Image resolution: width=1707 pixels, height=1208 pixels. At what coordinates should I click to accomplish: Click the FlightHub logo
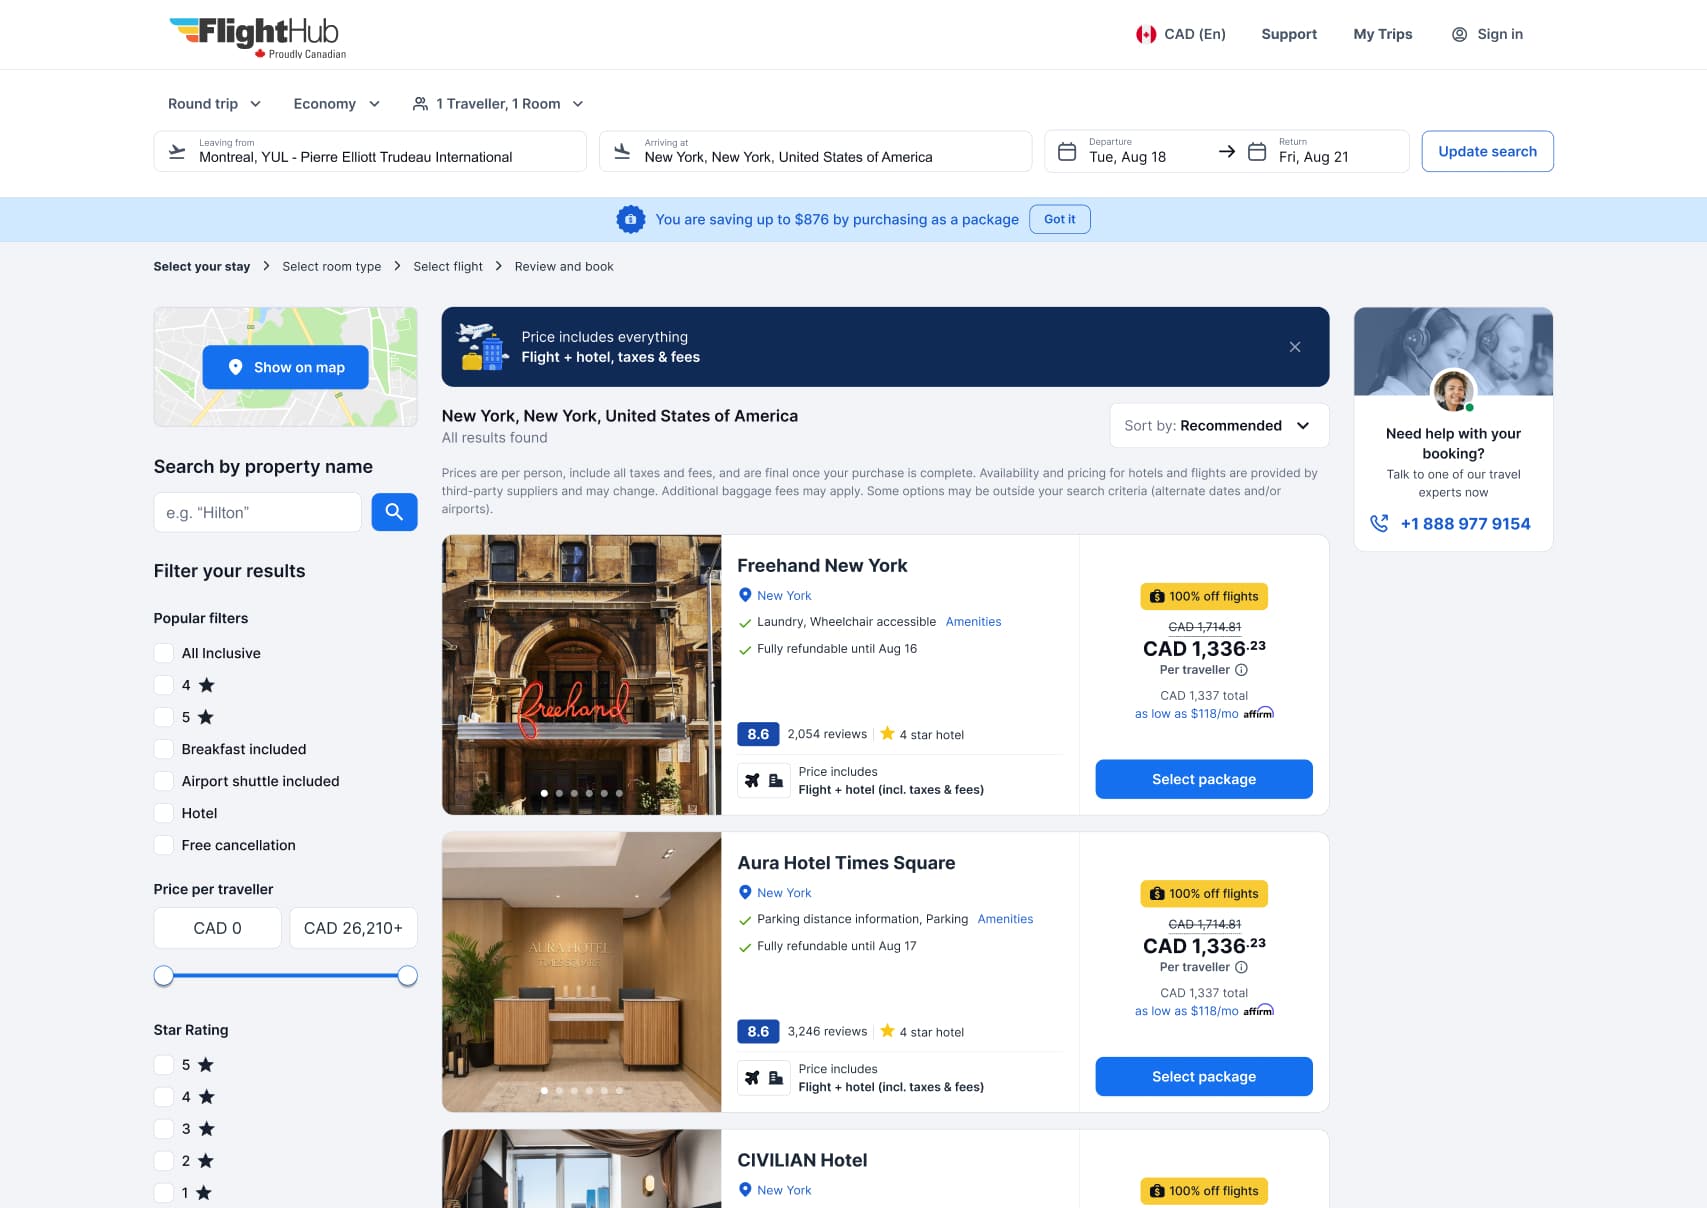point(258,37)
